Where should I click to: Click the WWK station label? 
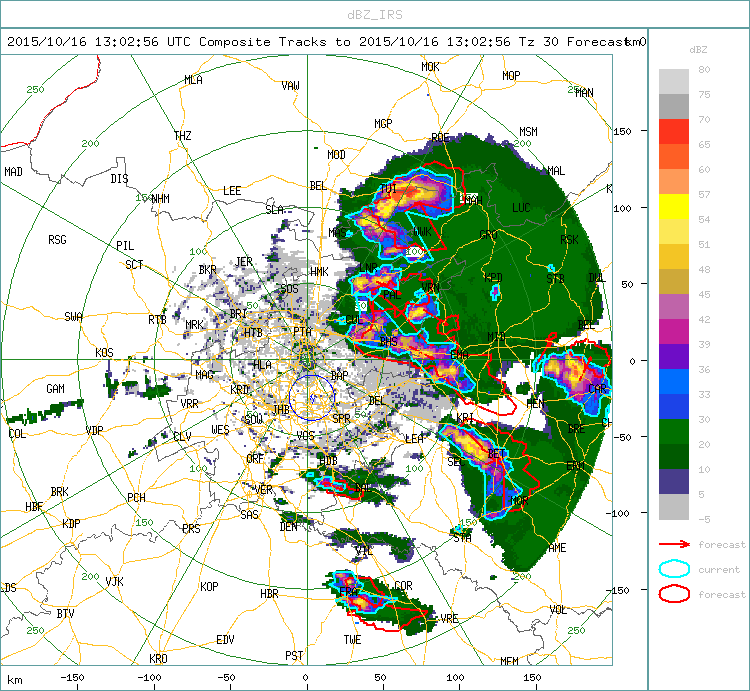422,232
